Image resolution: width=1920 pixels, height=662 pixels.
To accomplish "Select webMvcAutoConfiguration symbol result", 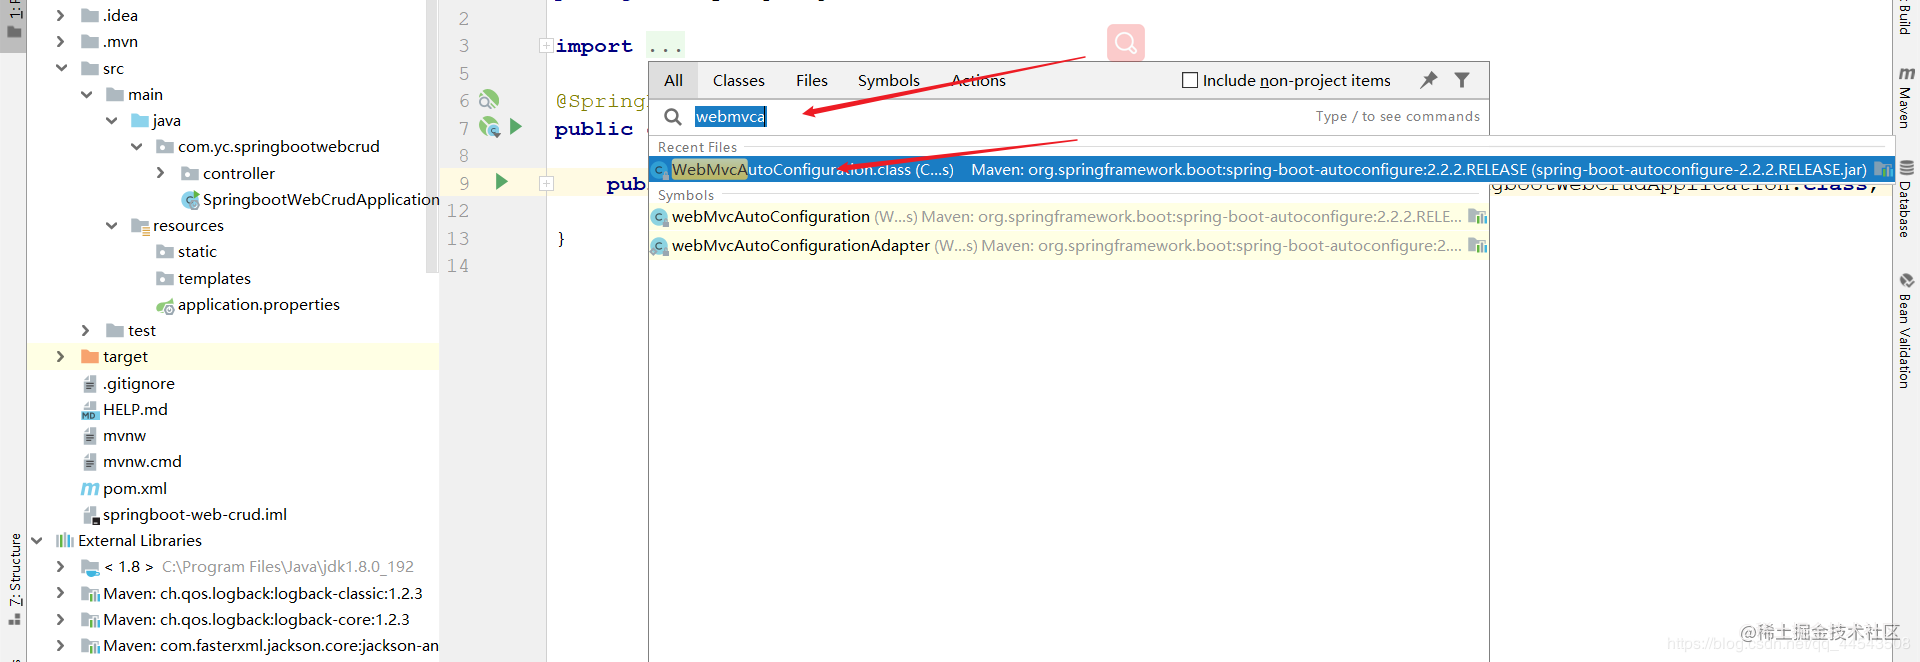I will click(x=1069, y=217).
